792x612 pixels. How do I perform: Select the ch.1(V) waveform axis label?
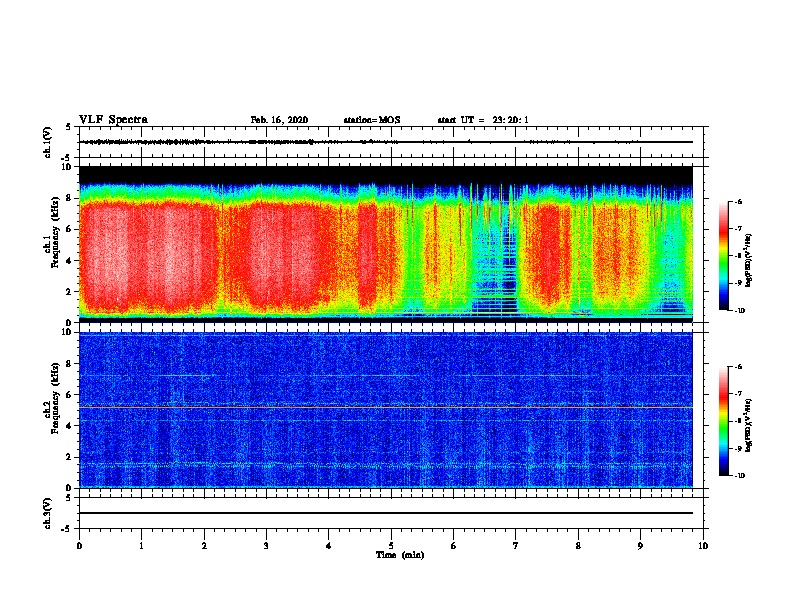[48, 142]
